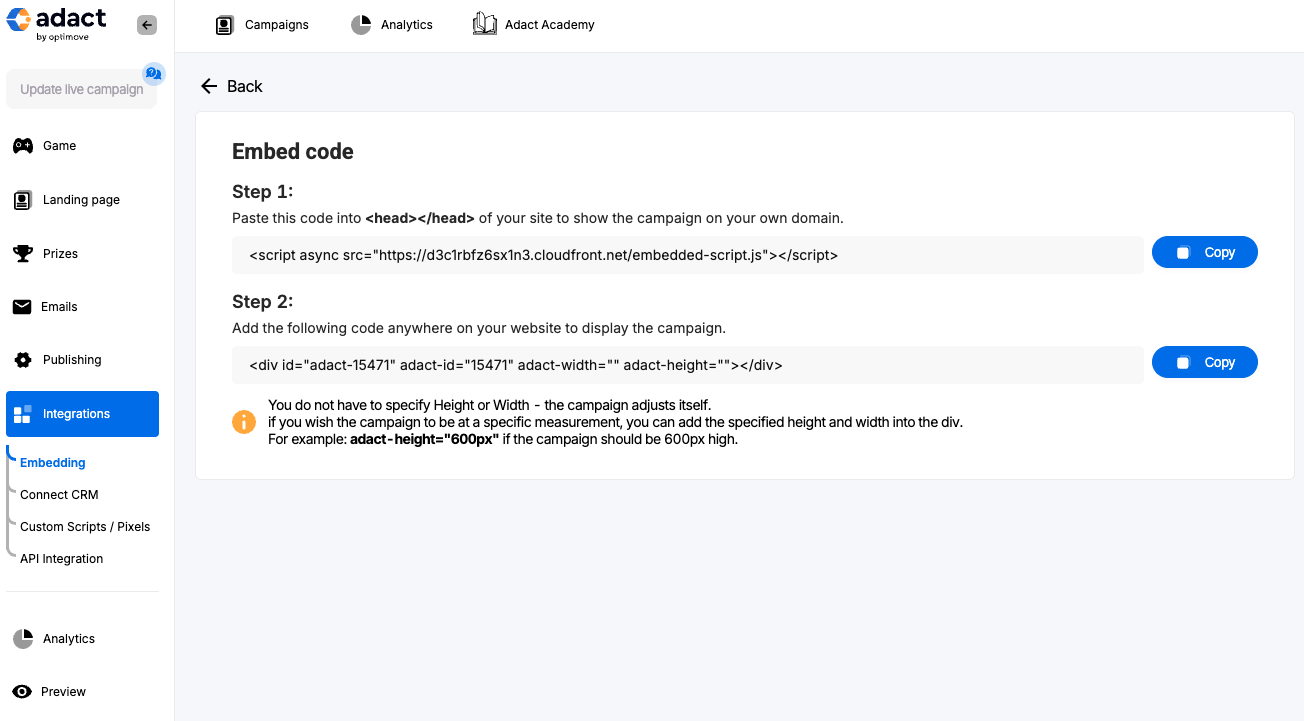Go to the Publishing section

point(82,360)
